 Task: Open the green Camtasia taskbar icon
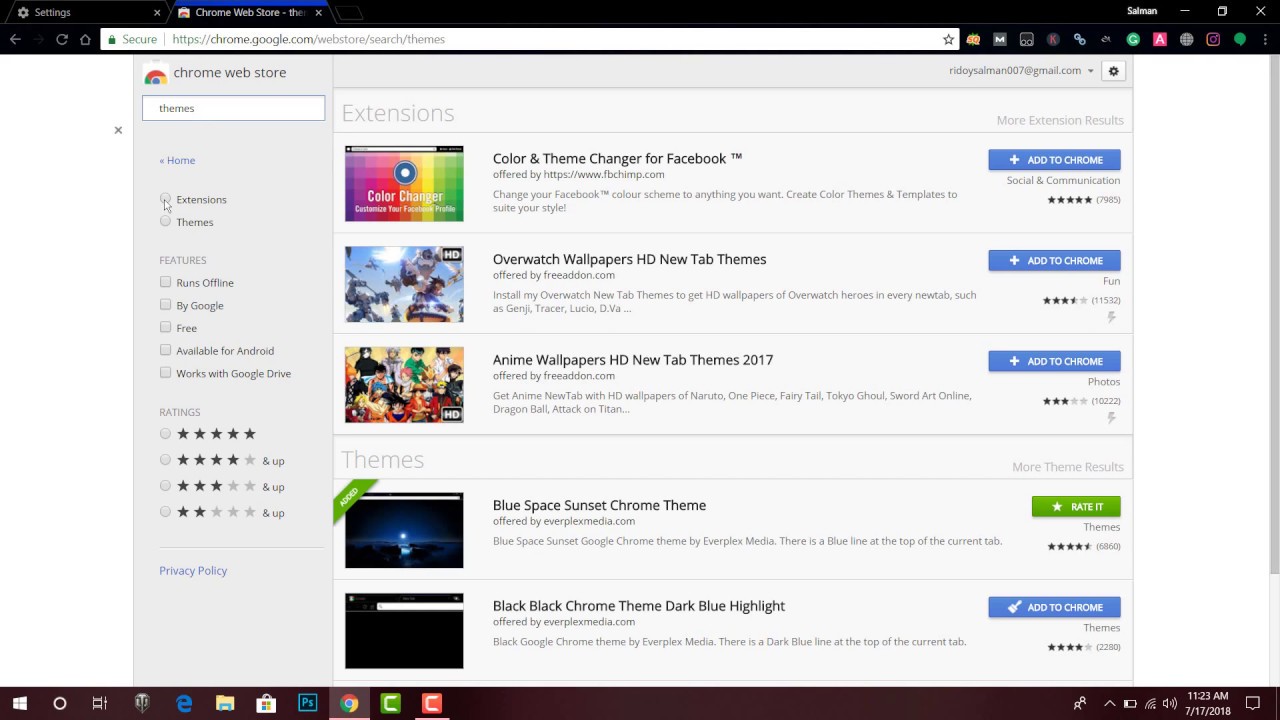click(390, 703)
